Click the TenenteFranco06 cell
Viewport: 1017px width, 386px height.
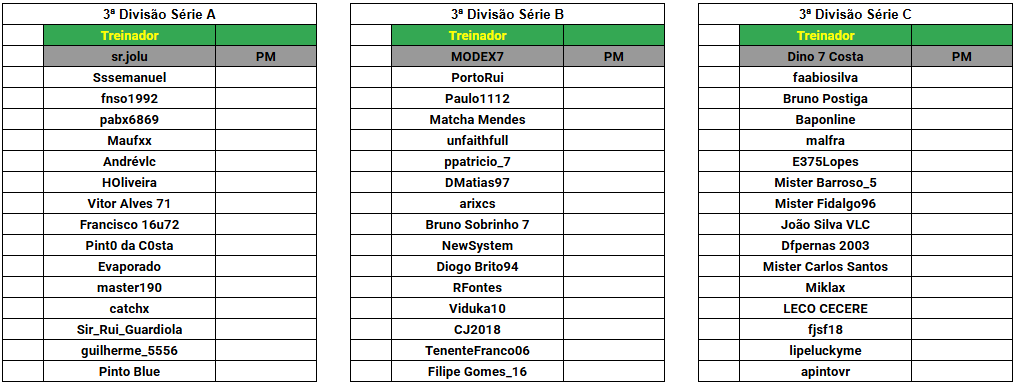click(477, 350)
